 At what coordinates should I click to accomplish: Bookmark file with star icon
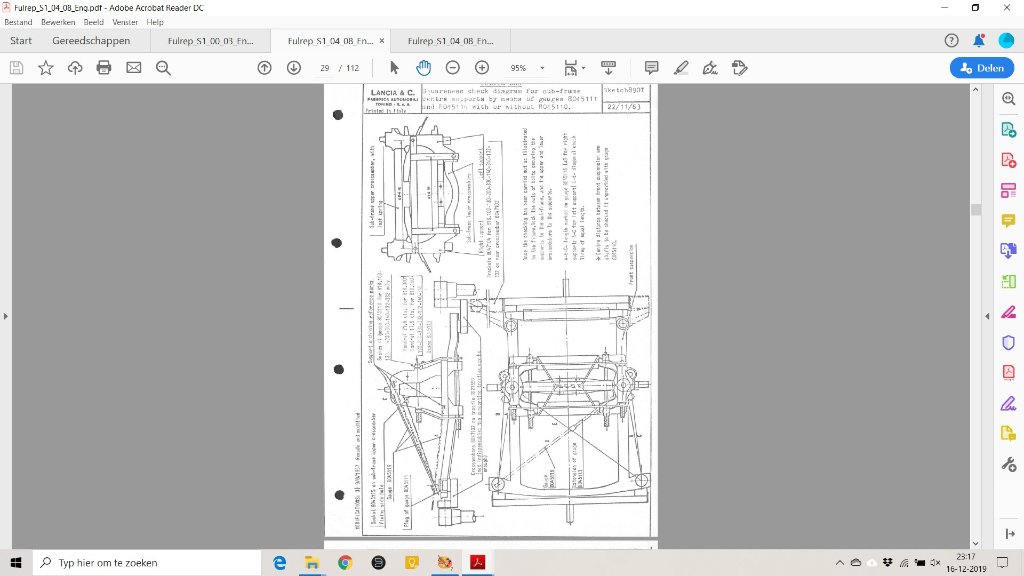46,68
